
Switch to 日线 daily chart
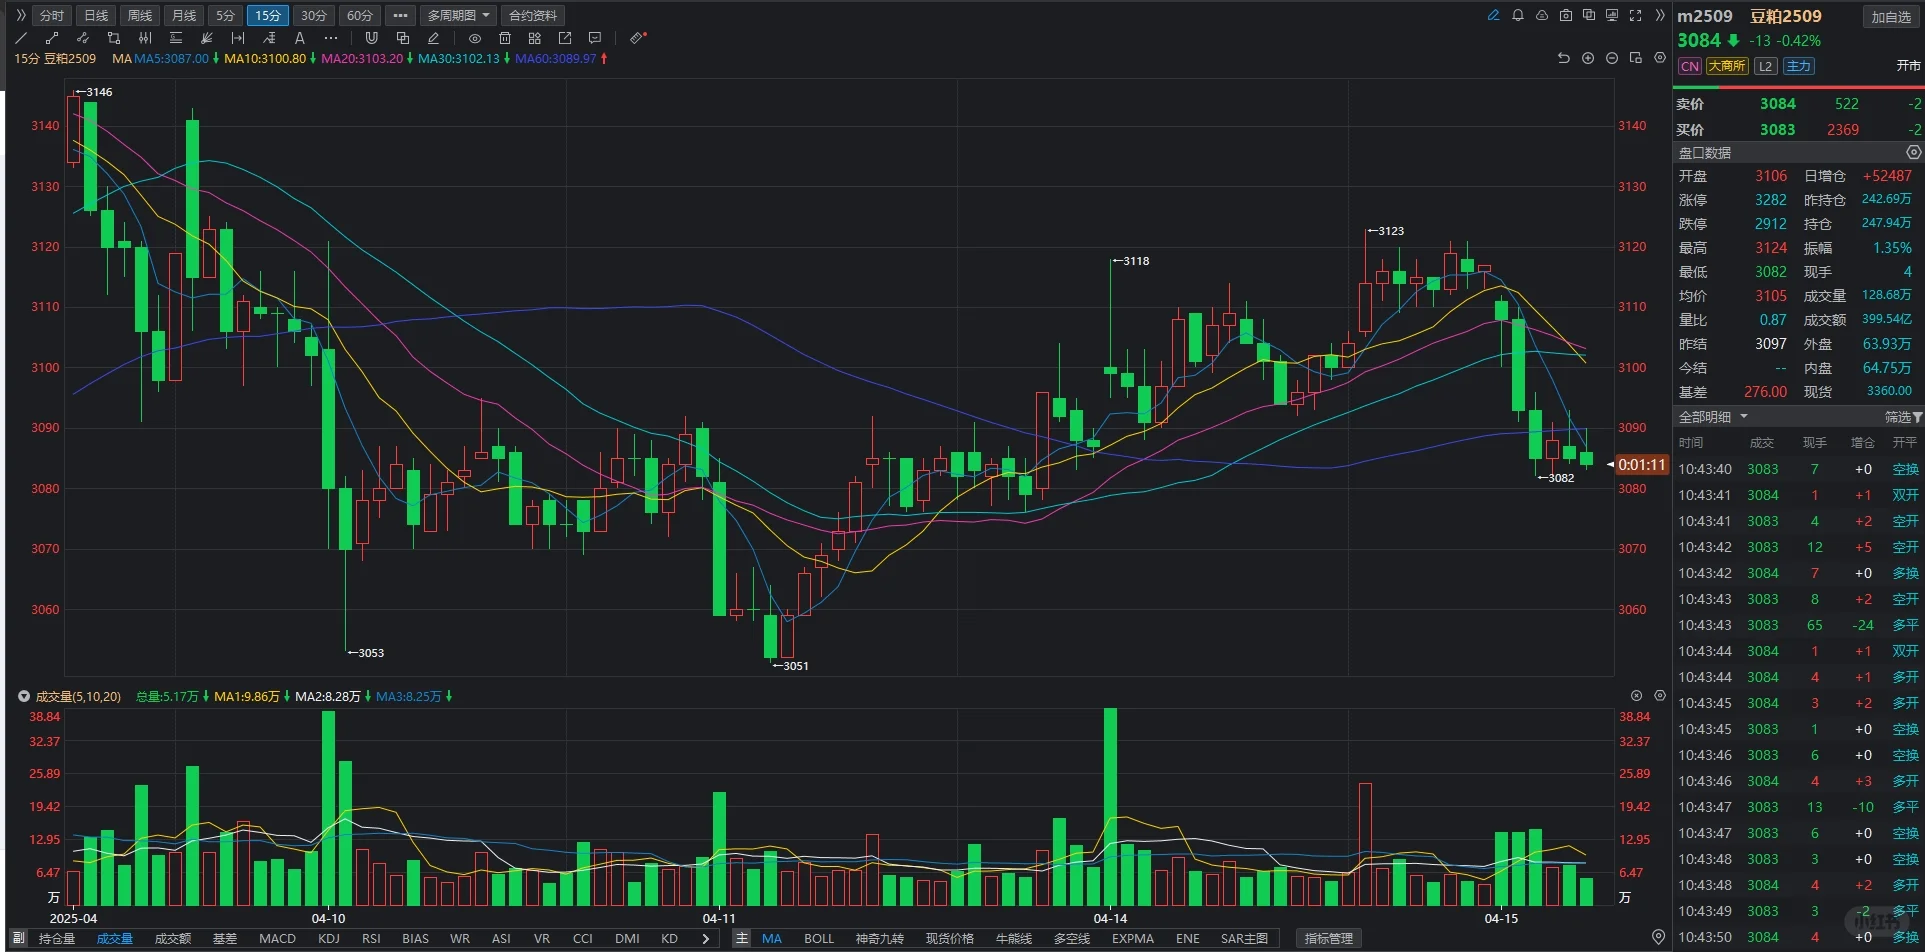coord(96,15)
